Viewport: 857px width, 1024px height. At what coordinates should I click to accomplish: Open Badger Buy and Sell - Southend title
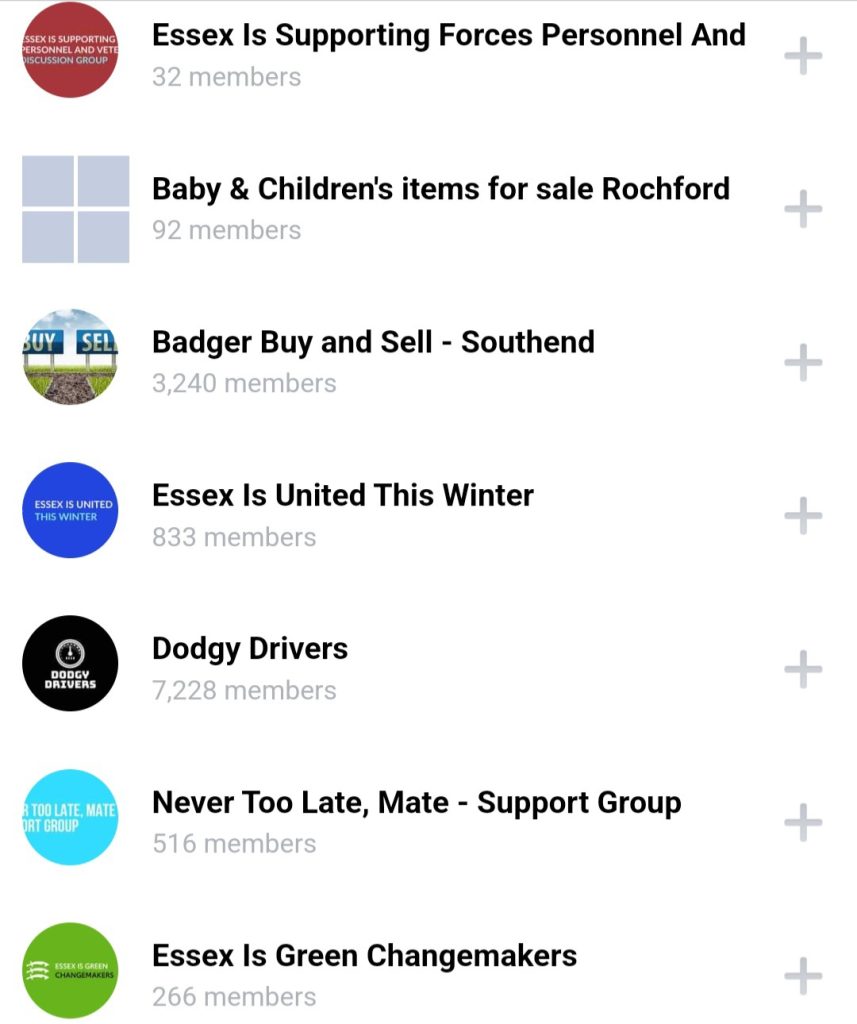373,342
